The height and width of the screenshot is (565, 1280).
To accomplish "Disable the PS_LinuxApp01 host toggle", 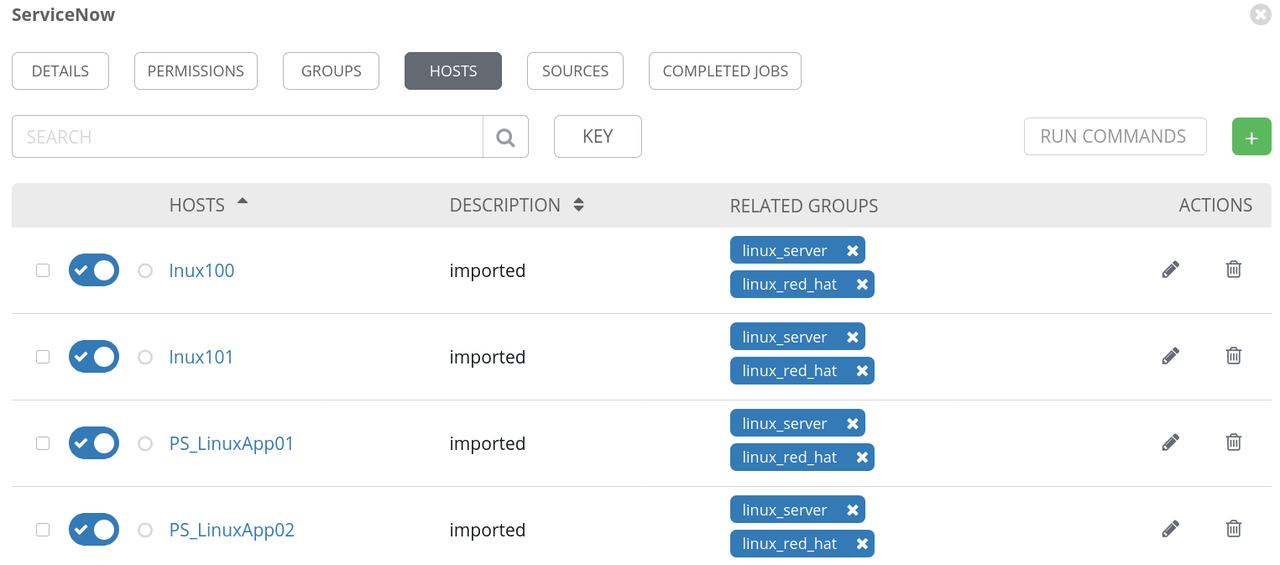I will pyautogui.click(x=94, y=443).
